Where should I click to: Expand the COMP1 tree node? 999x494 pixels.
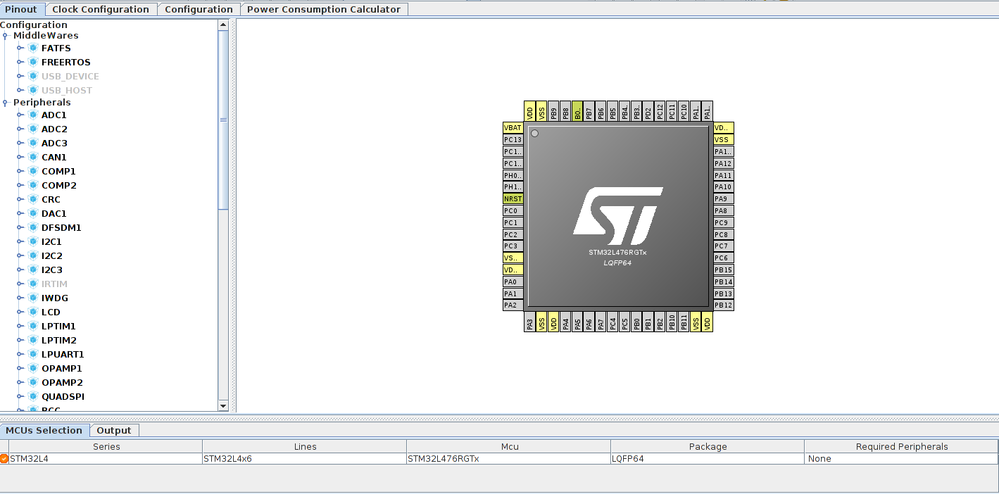click(x=20, y=171)
